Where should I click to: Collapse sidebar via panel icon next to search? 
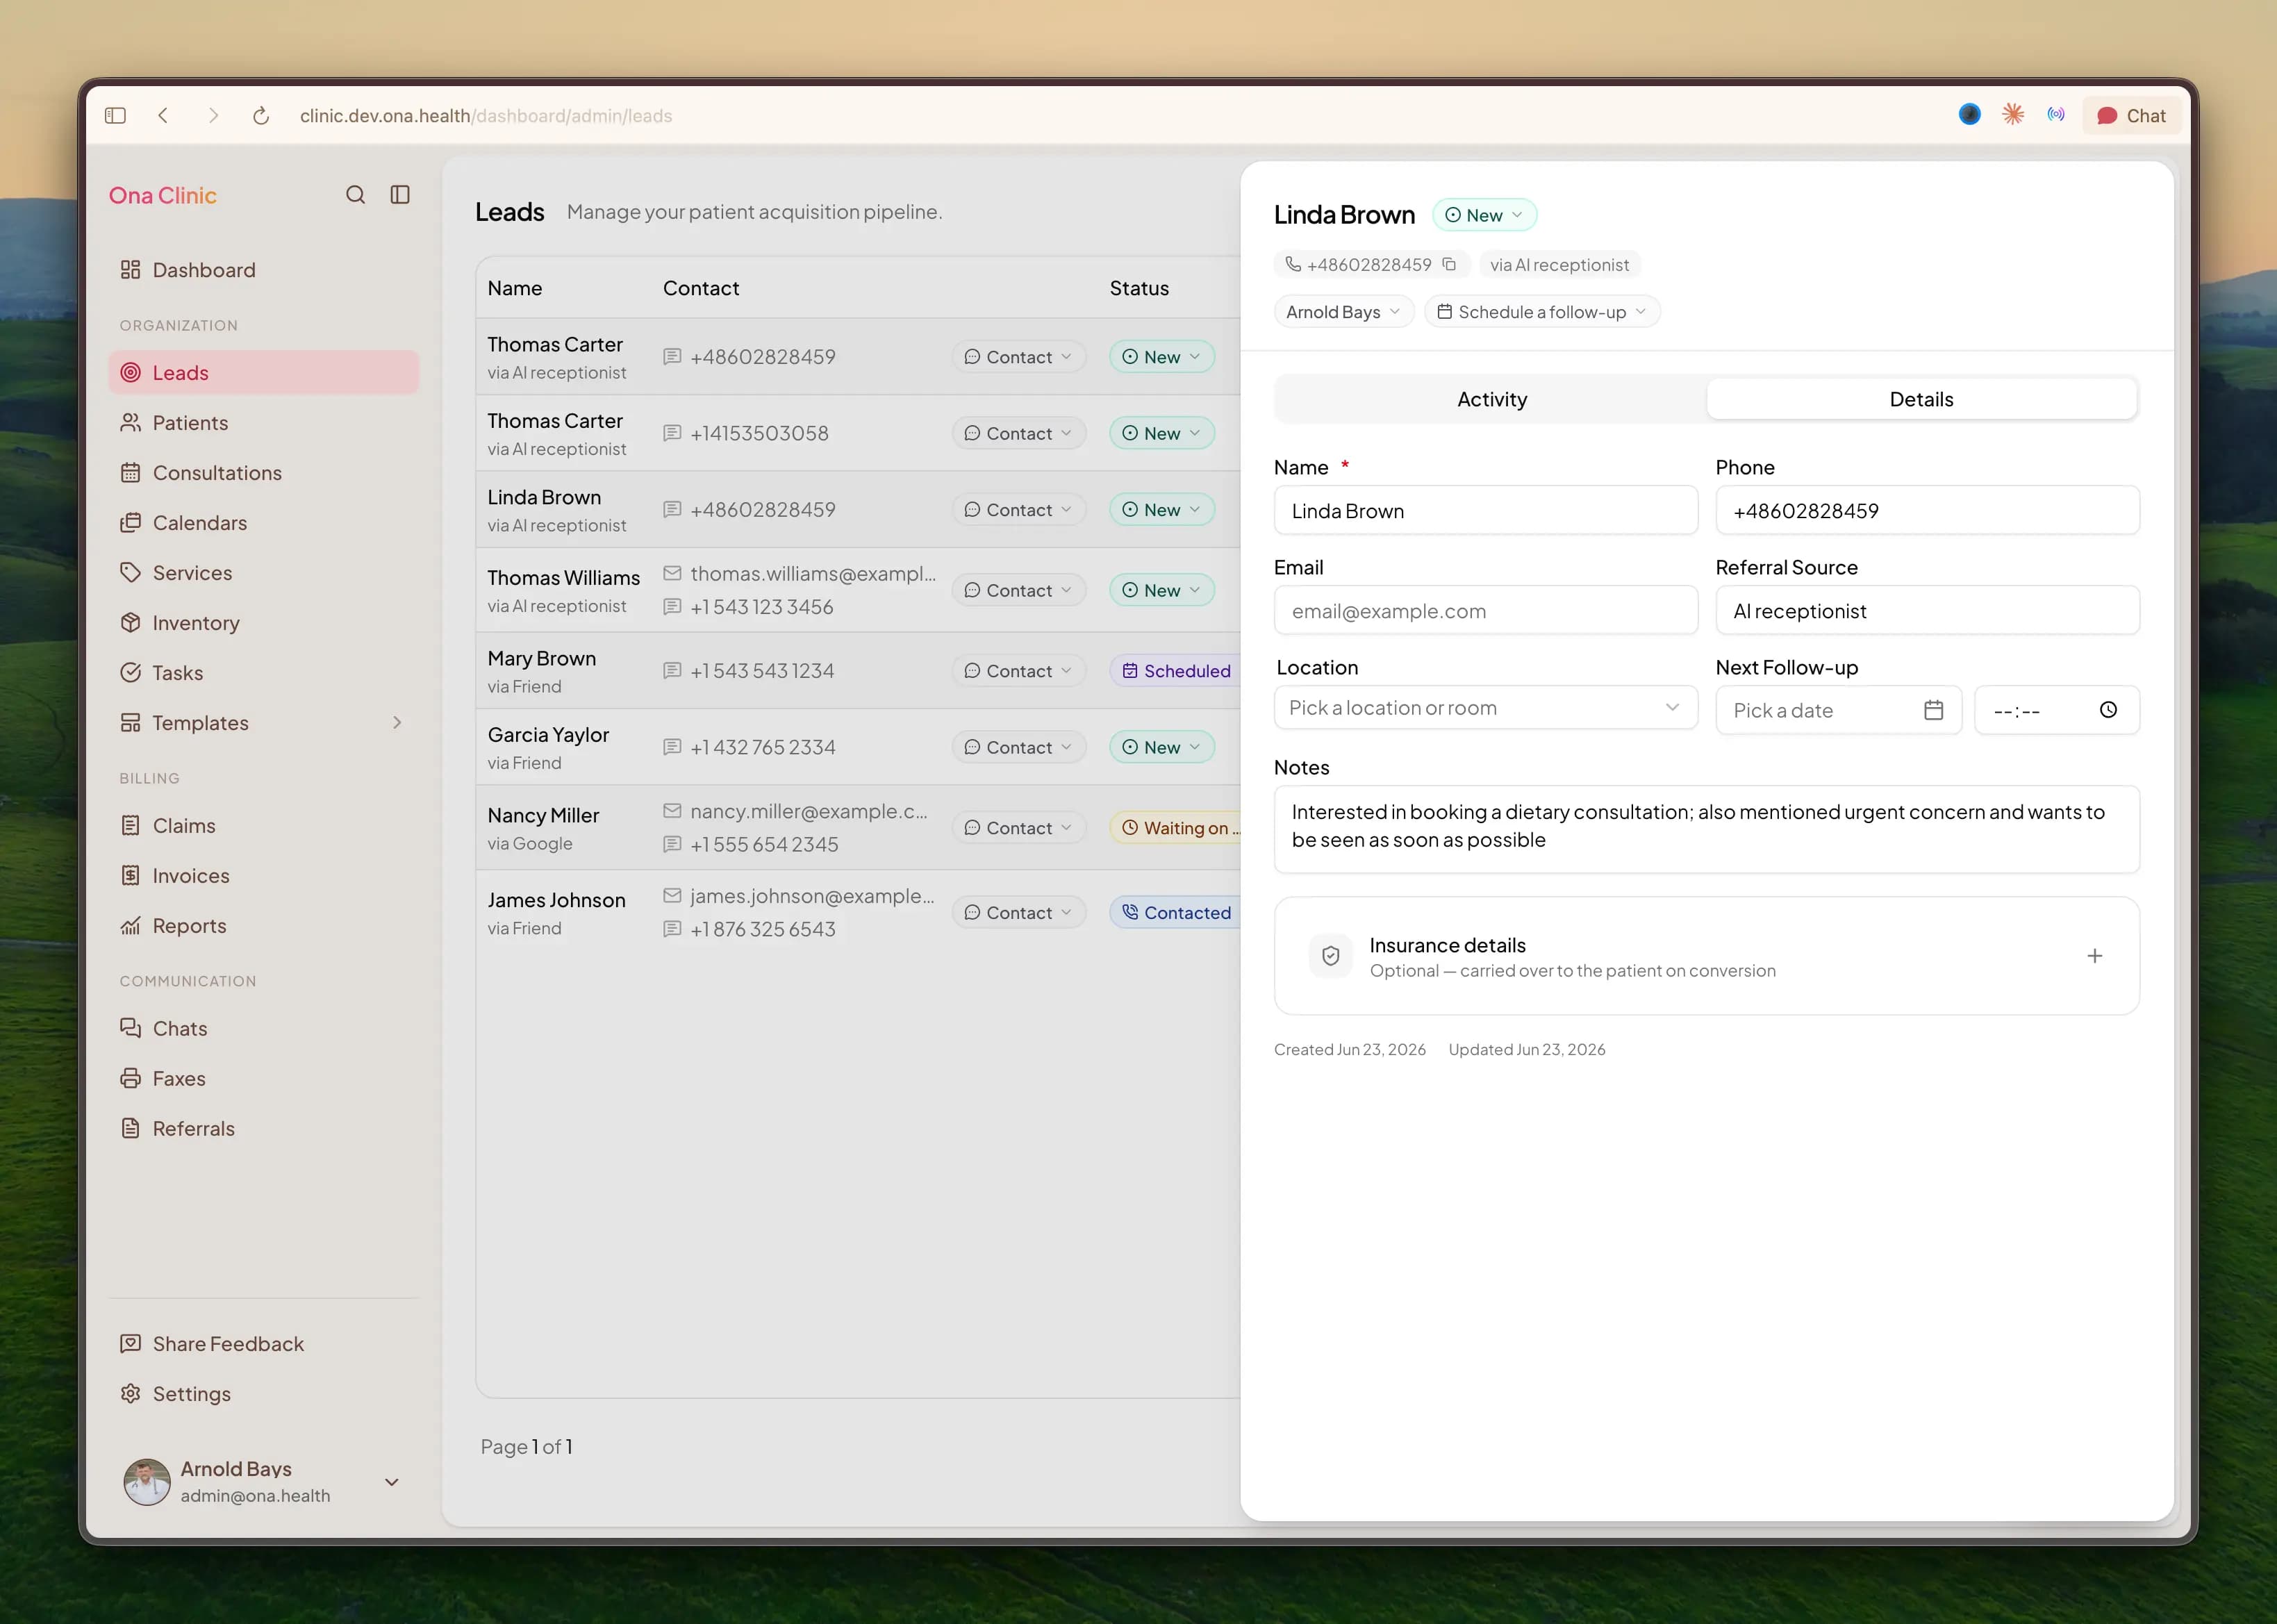click(400, 195)
